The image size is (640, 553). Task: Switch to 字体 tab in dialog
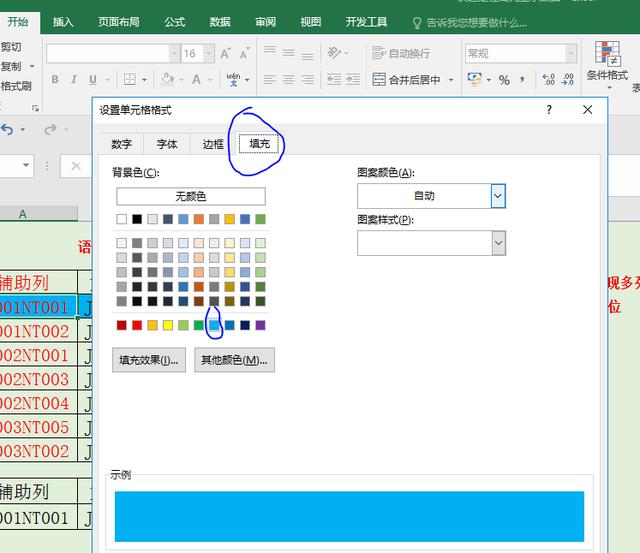click(x=167, y=144)
